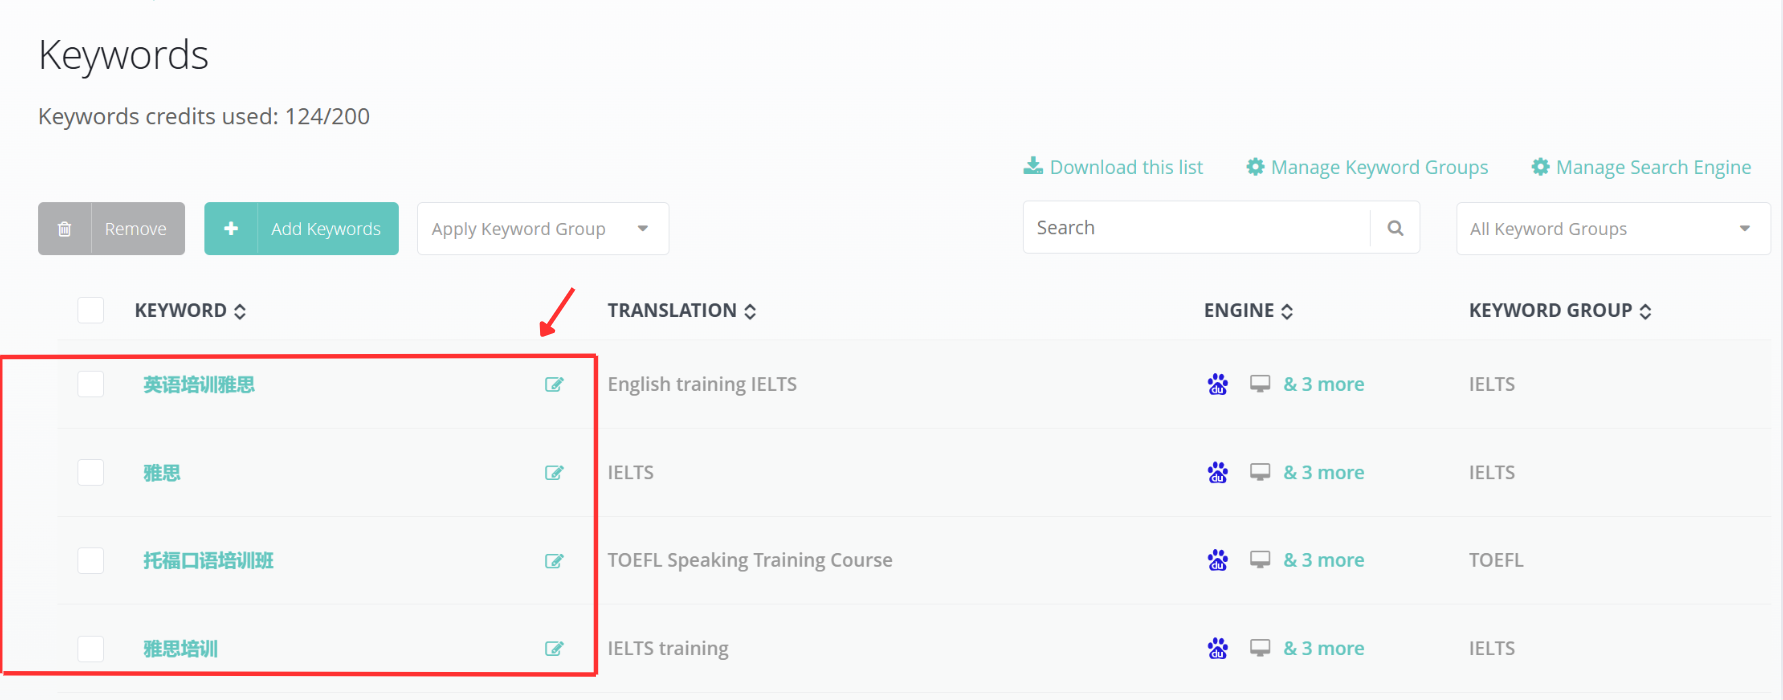Click Download this list link
This screenshot has height=700, width=1783.
pos(1113,167)
